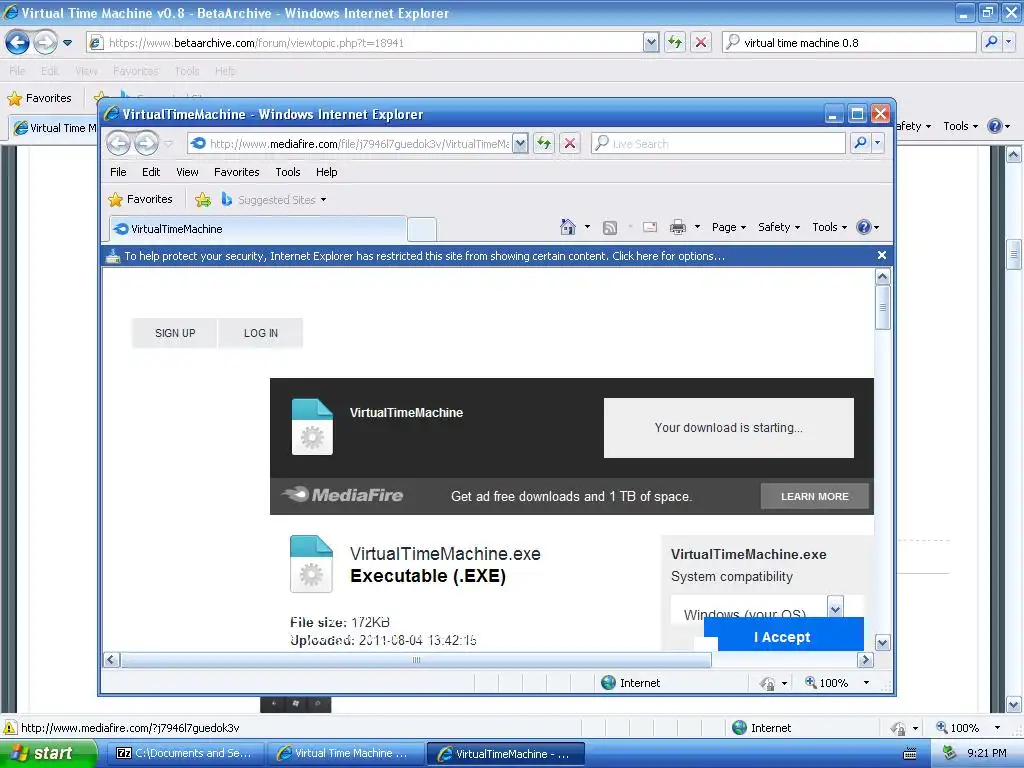This screenshot has height=768, width=1024.
Task: Click warning icon in BetaArchive status bar
Action: point(10,728)
